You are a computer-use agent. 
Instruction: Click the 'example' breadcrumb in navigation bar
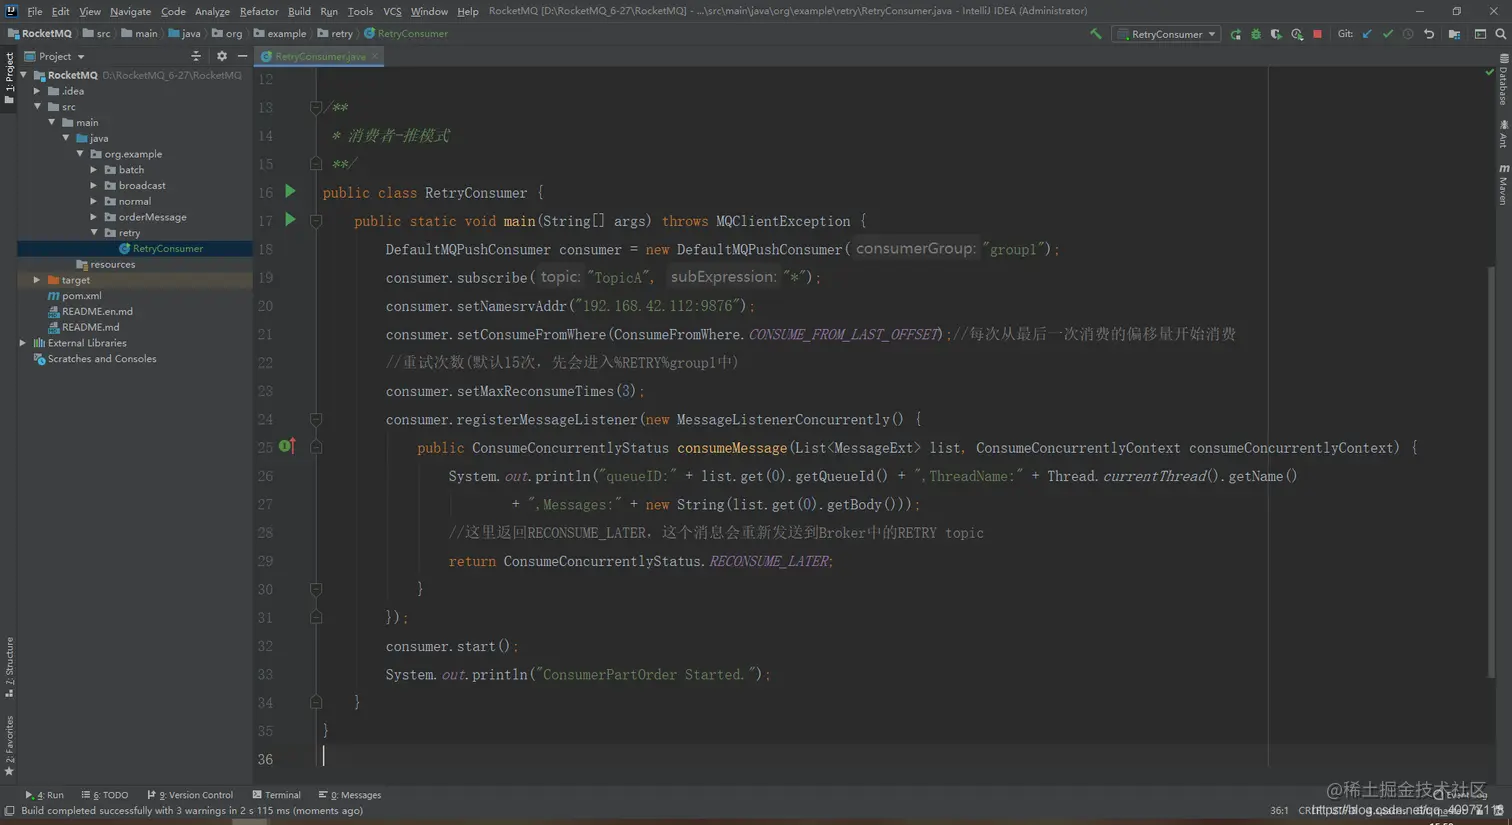point(279,34)
